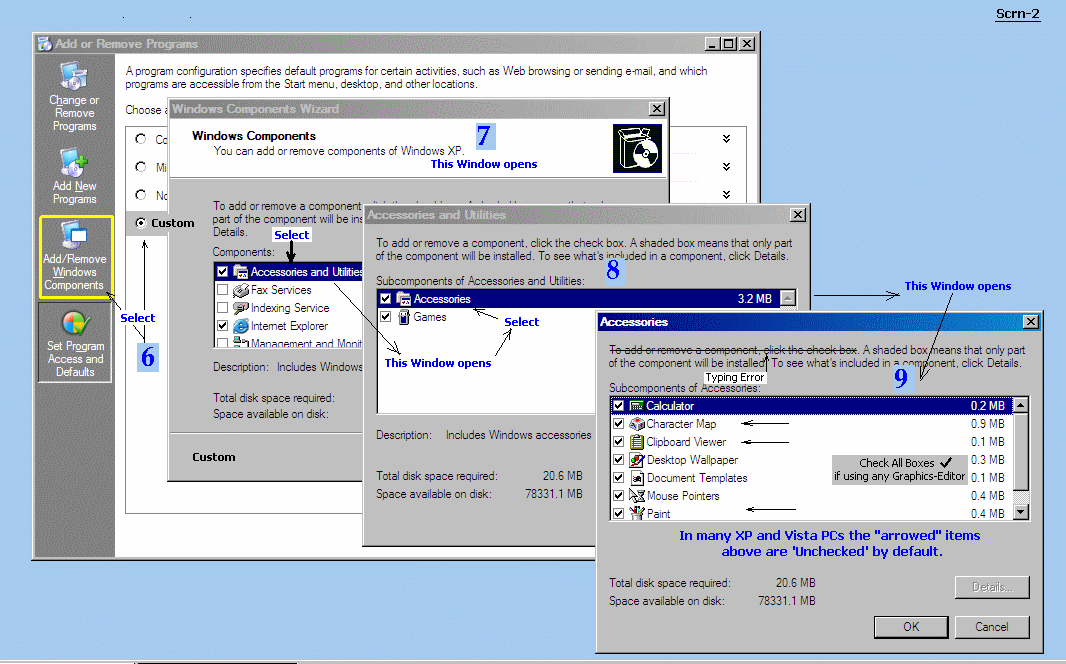Select the Calculator icon
This screenshot has width=1066, height=664.
(636, 406)
